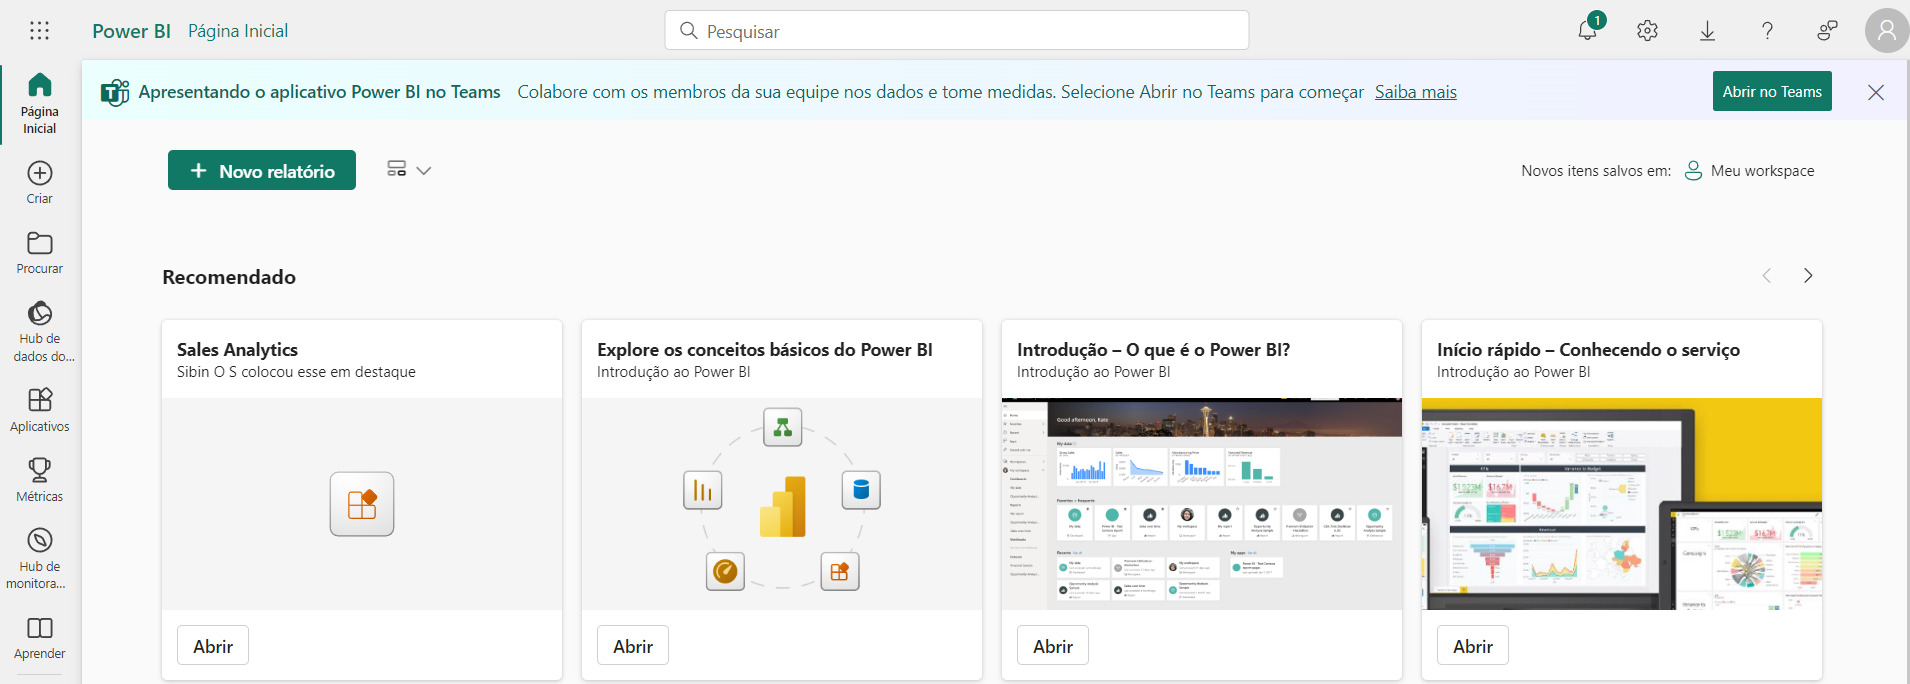
Task: Dismiss the Teams banner with X
Action: click(x=1876, y=92)
